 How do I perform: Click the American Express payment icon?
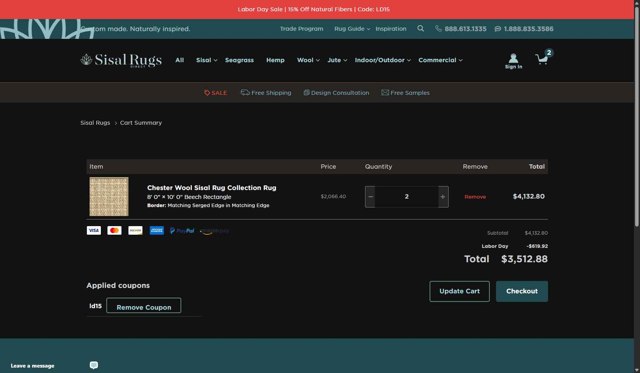[x=157, y=231]
